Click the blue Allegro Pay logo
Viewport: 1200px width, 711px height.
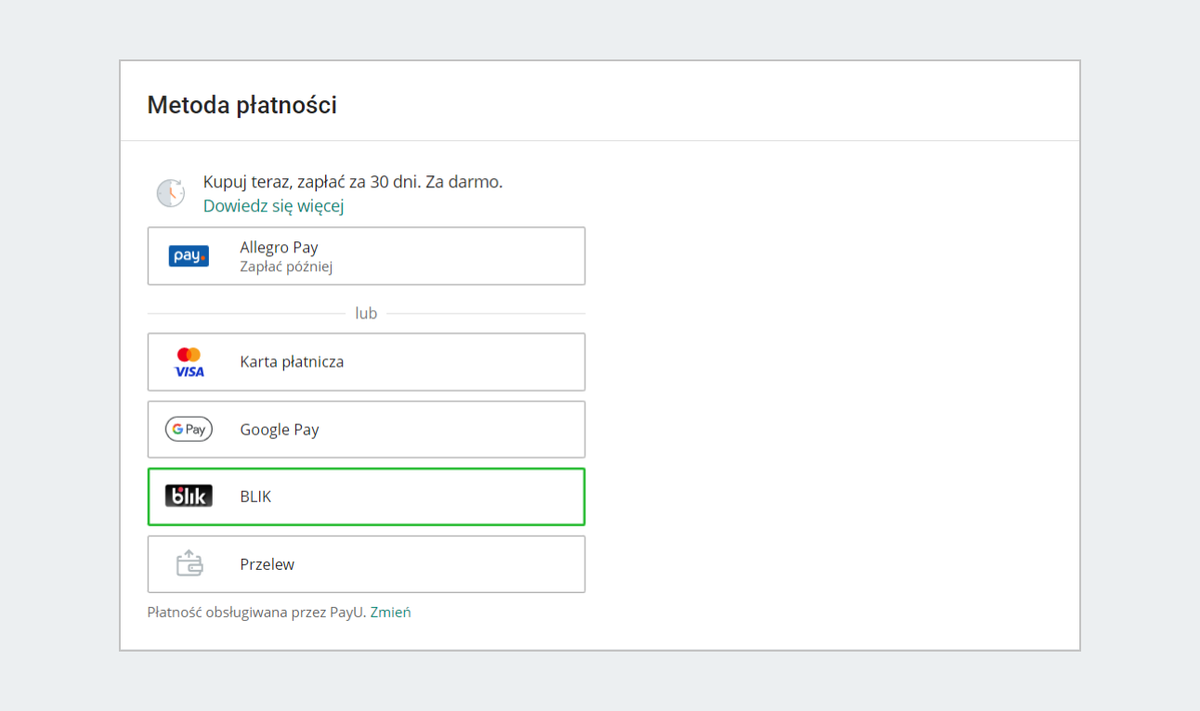click(189, 256)
